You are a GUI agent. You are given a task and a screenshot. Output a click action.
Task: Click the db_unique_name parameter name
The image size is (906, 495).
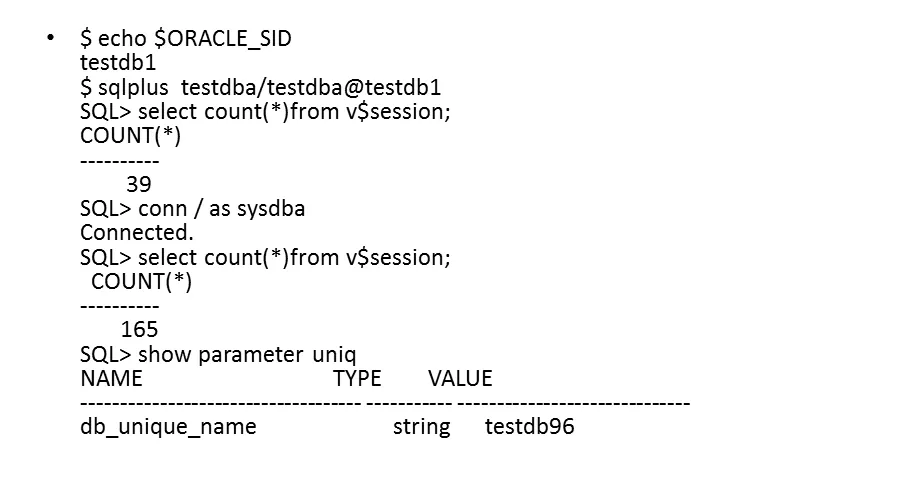(168, 427)
